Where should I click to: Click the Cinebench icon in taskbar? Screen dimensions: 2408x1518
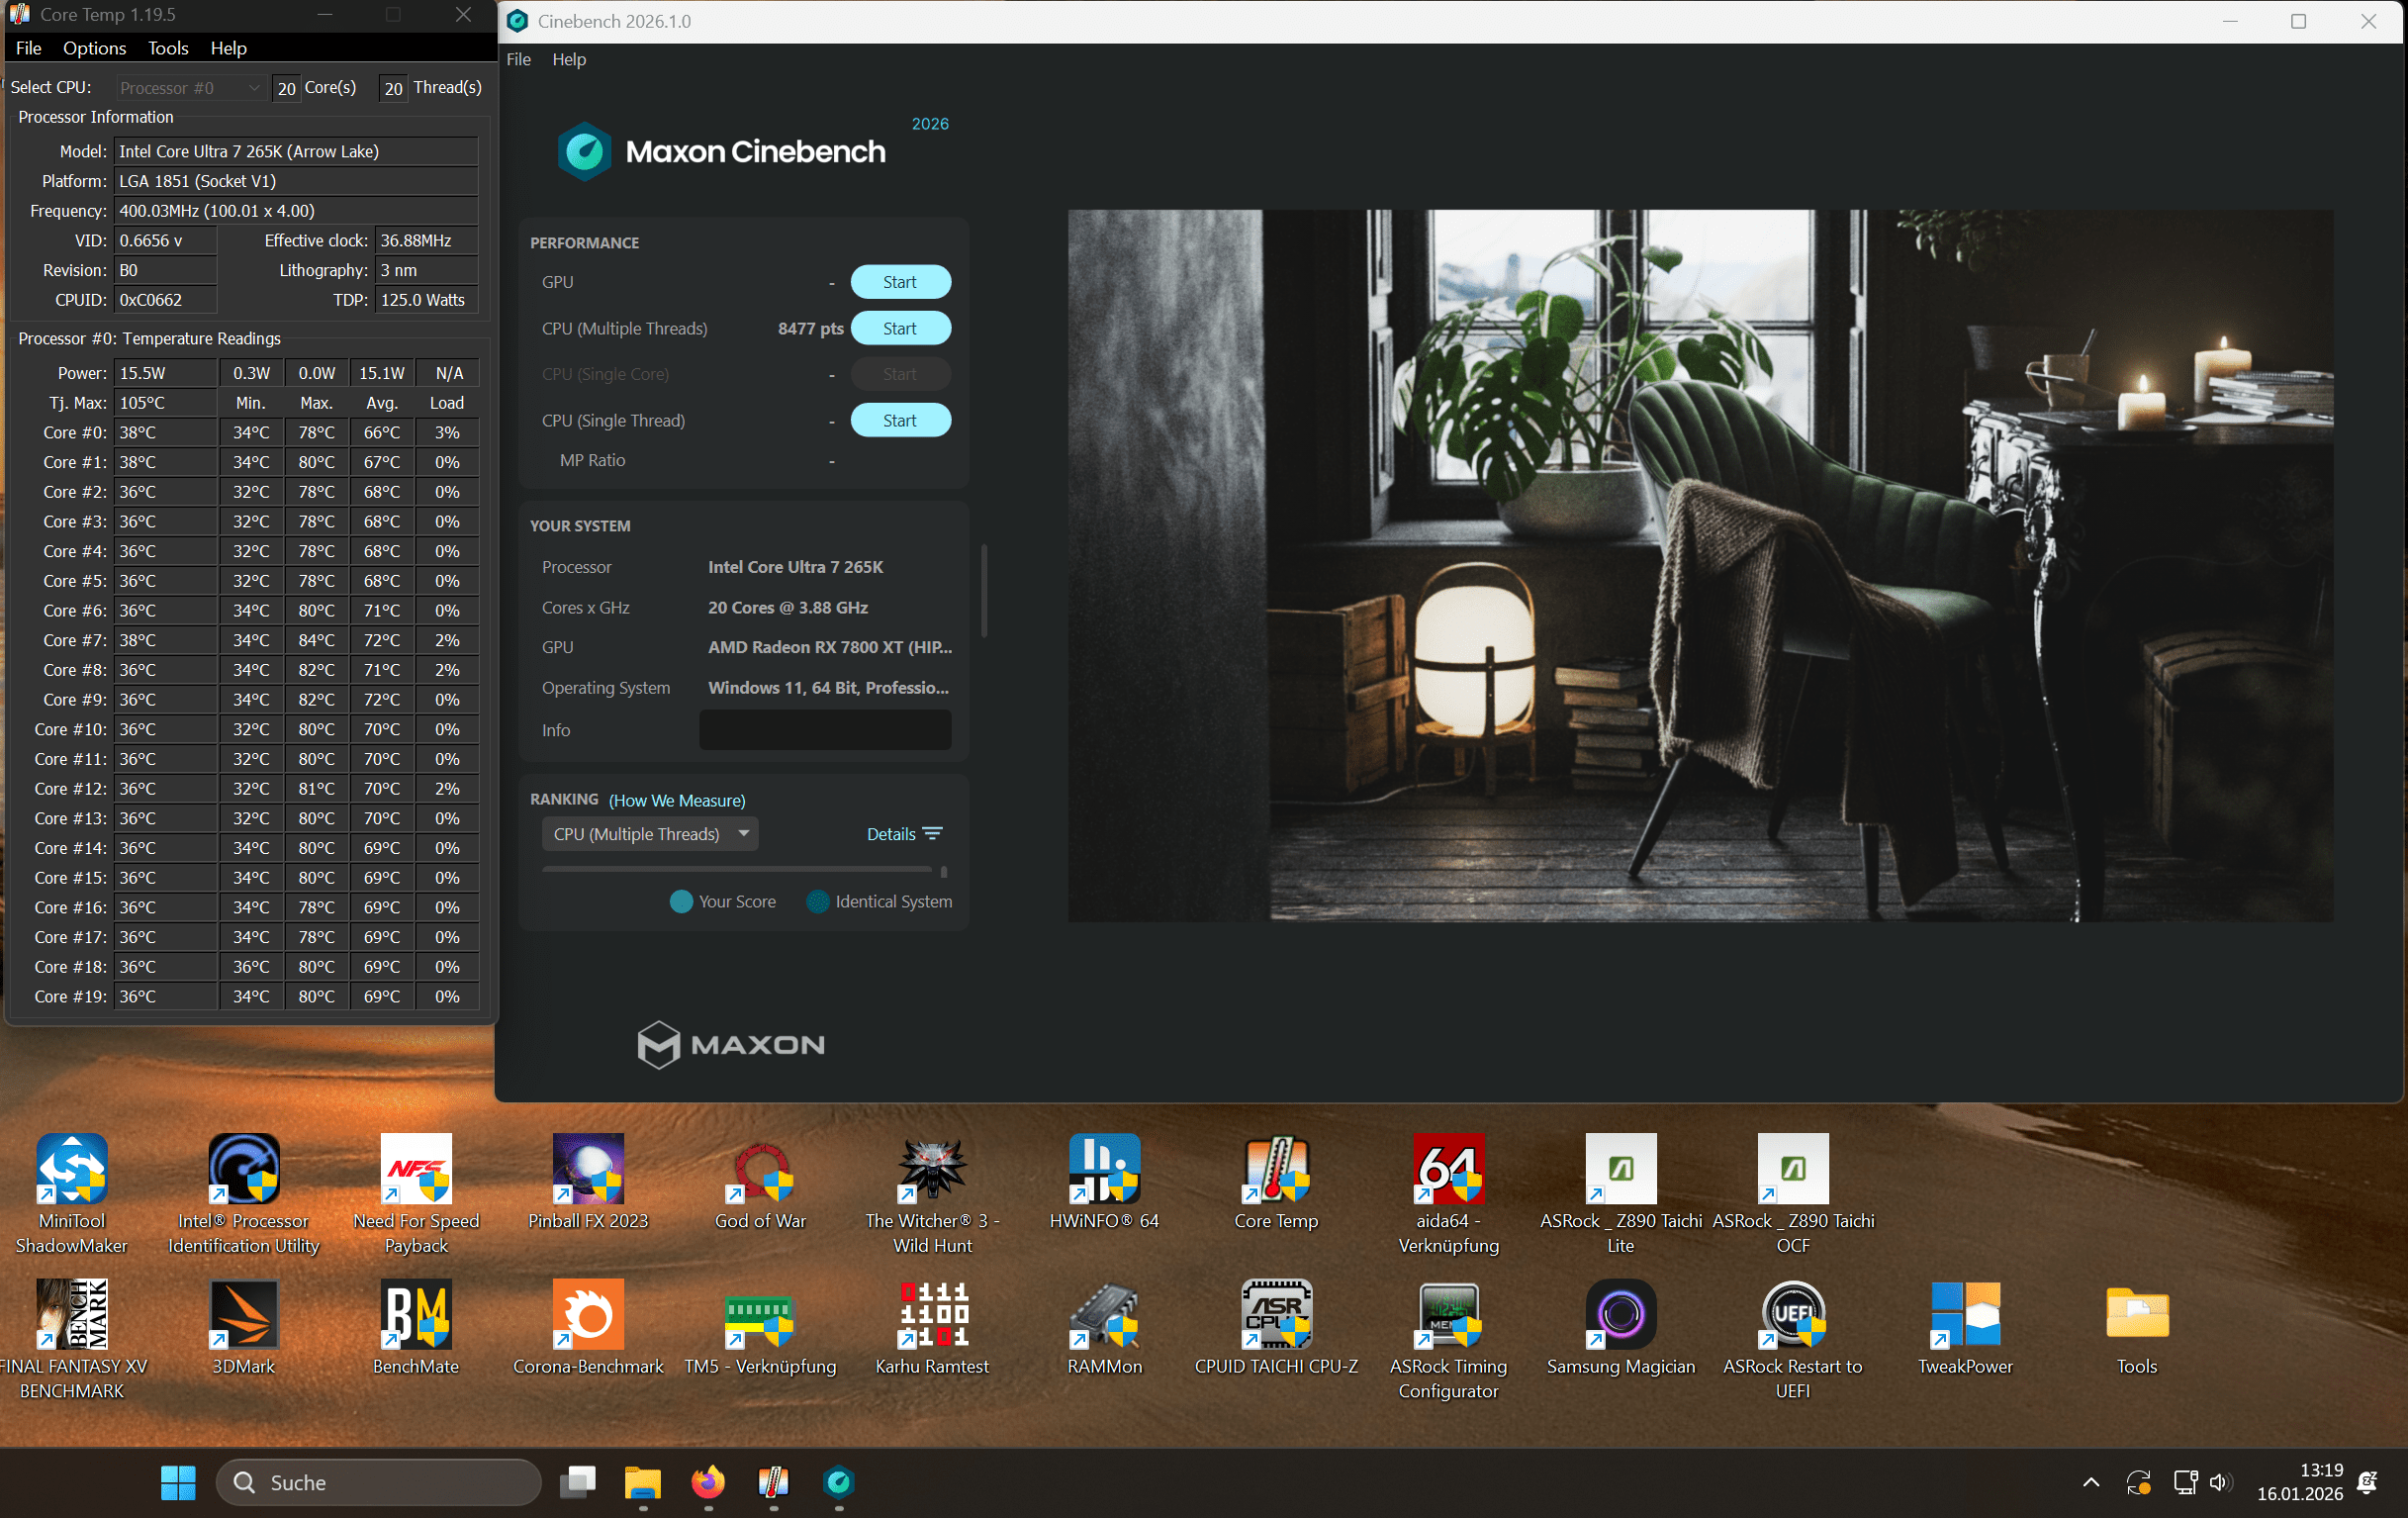coord(838,1481)
